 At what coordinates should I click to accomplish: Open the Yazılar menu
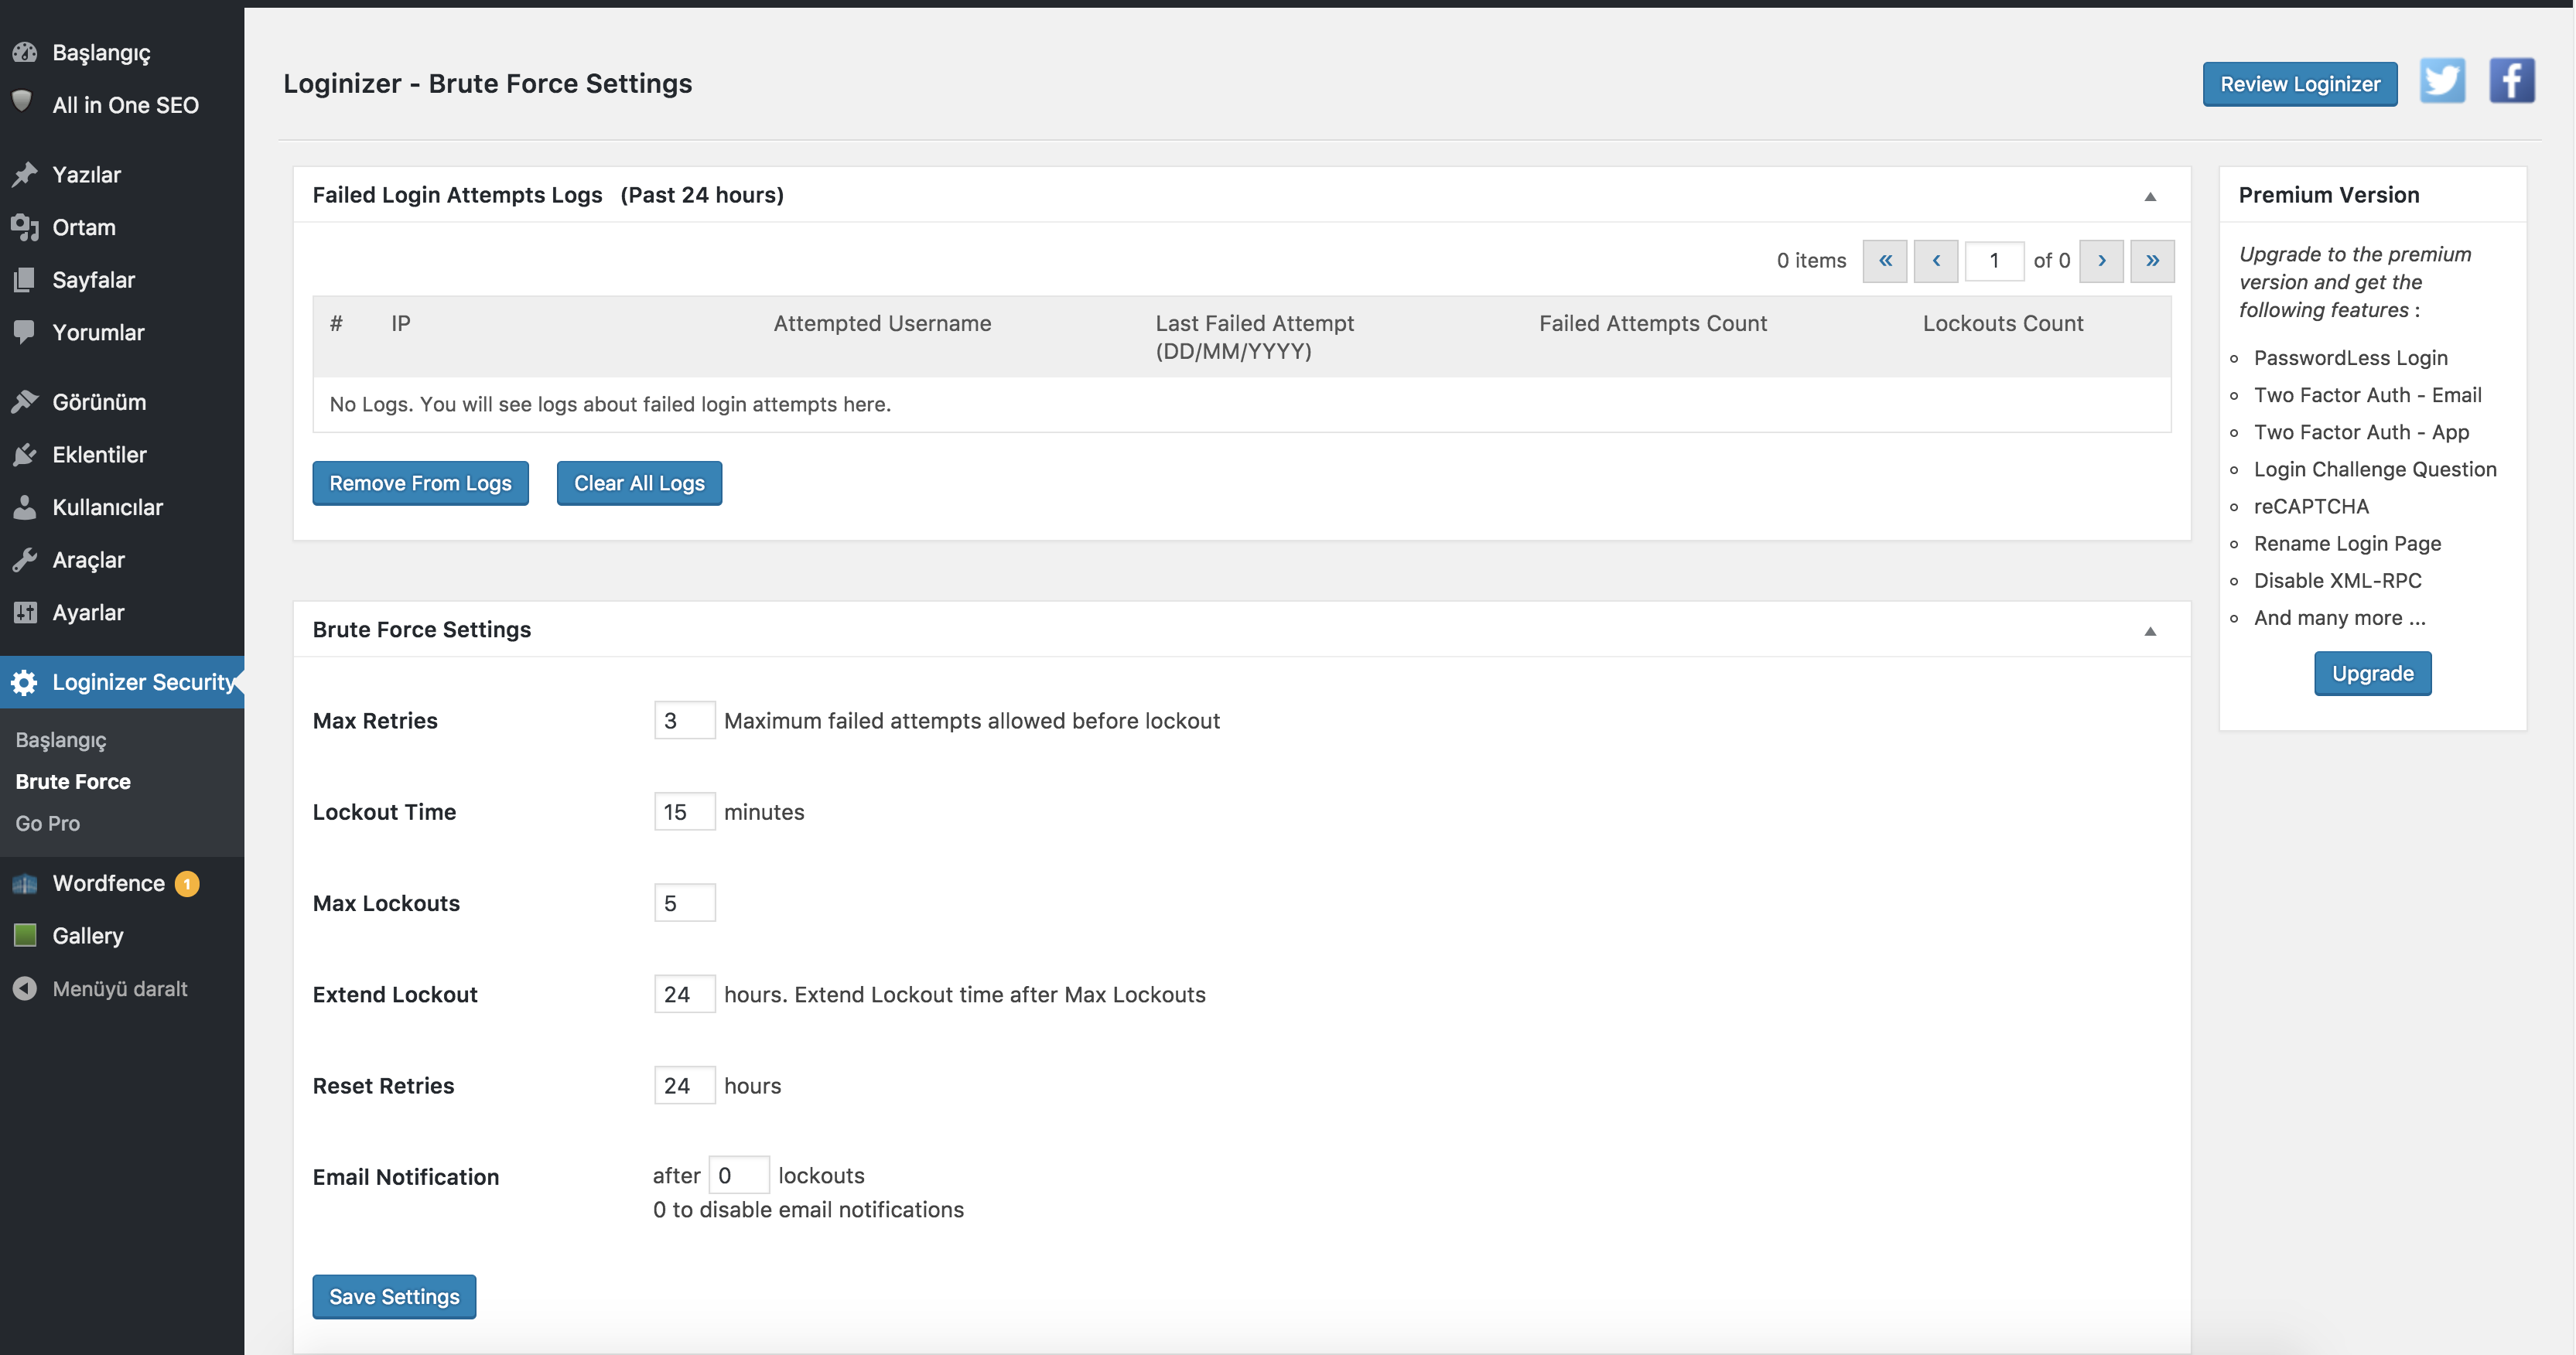click(x=122, y=174)
